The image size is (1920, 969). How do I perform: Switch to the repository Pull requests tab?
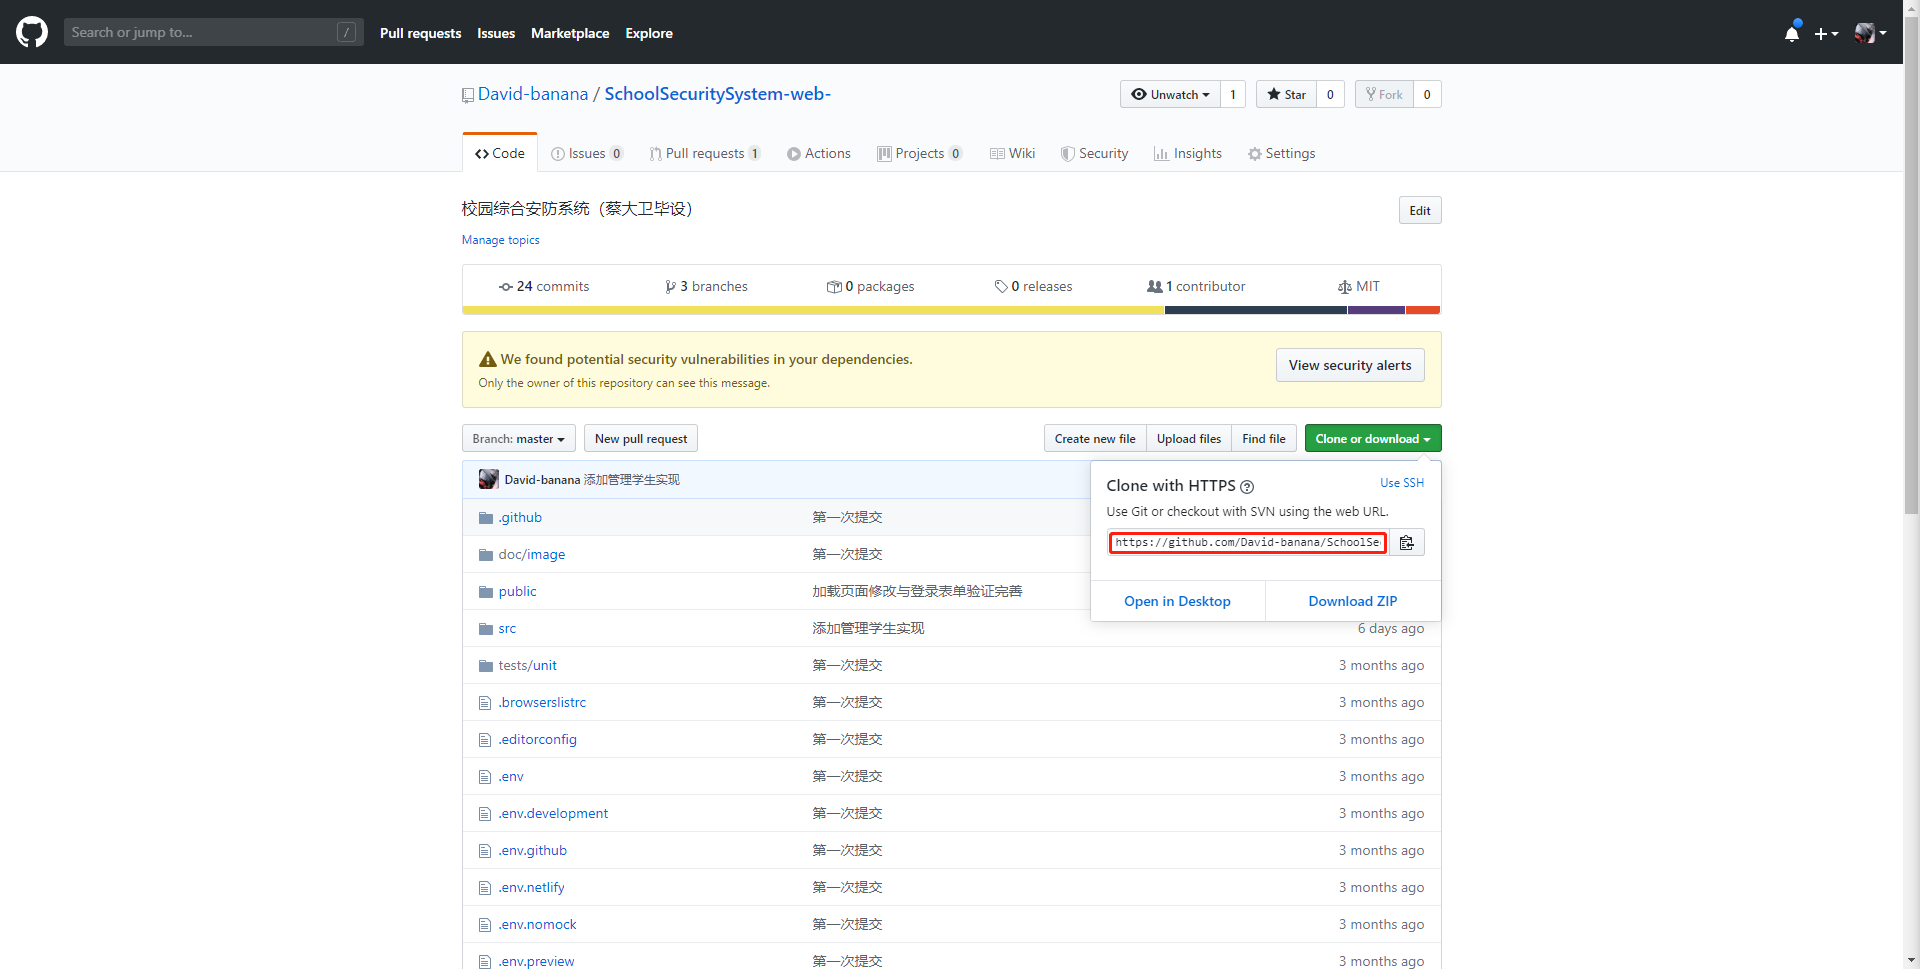point(705,153)
